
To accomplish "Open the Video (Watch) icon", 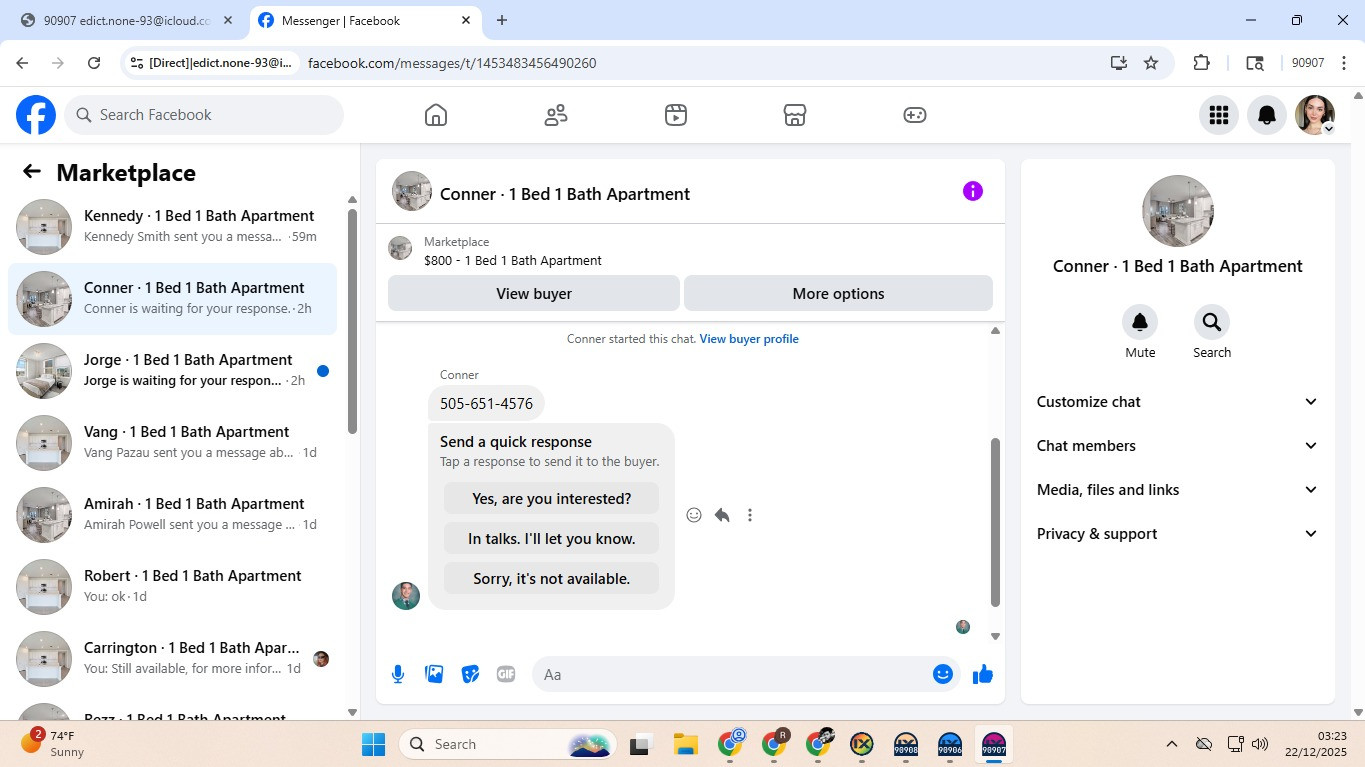I will [676, 115].
